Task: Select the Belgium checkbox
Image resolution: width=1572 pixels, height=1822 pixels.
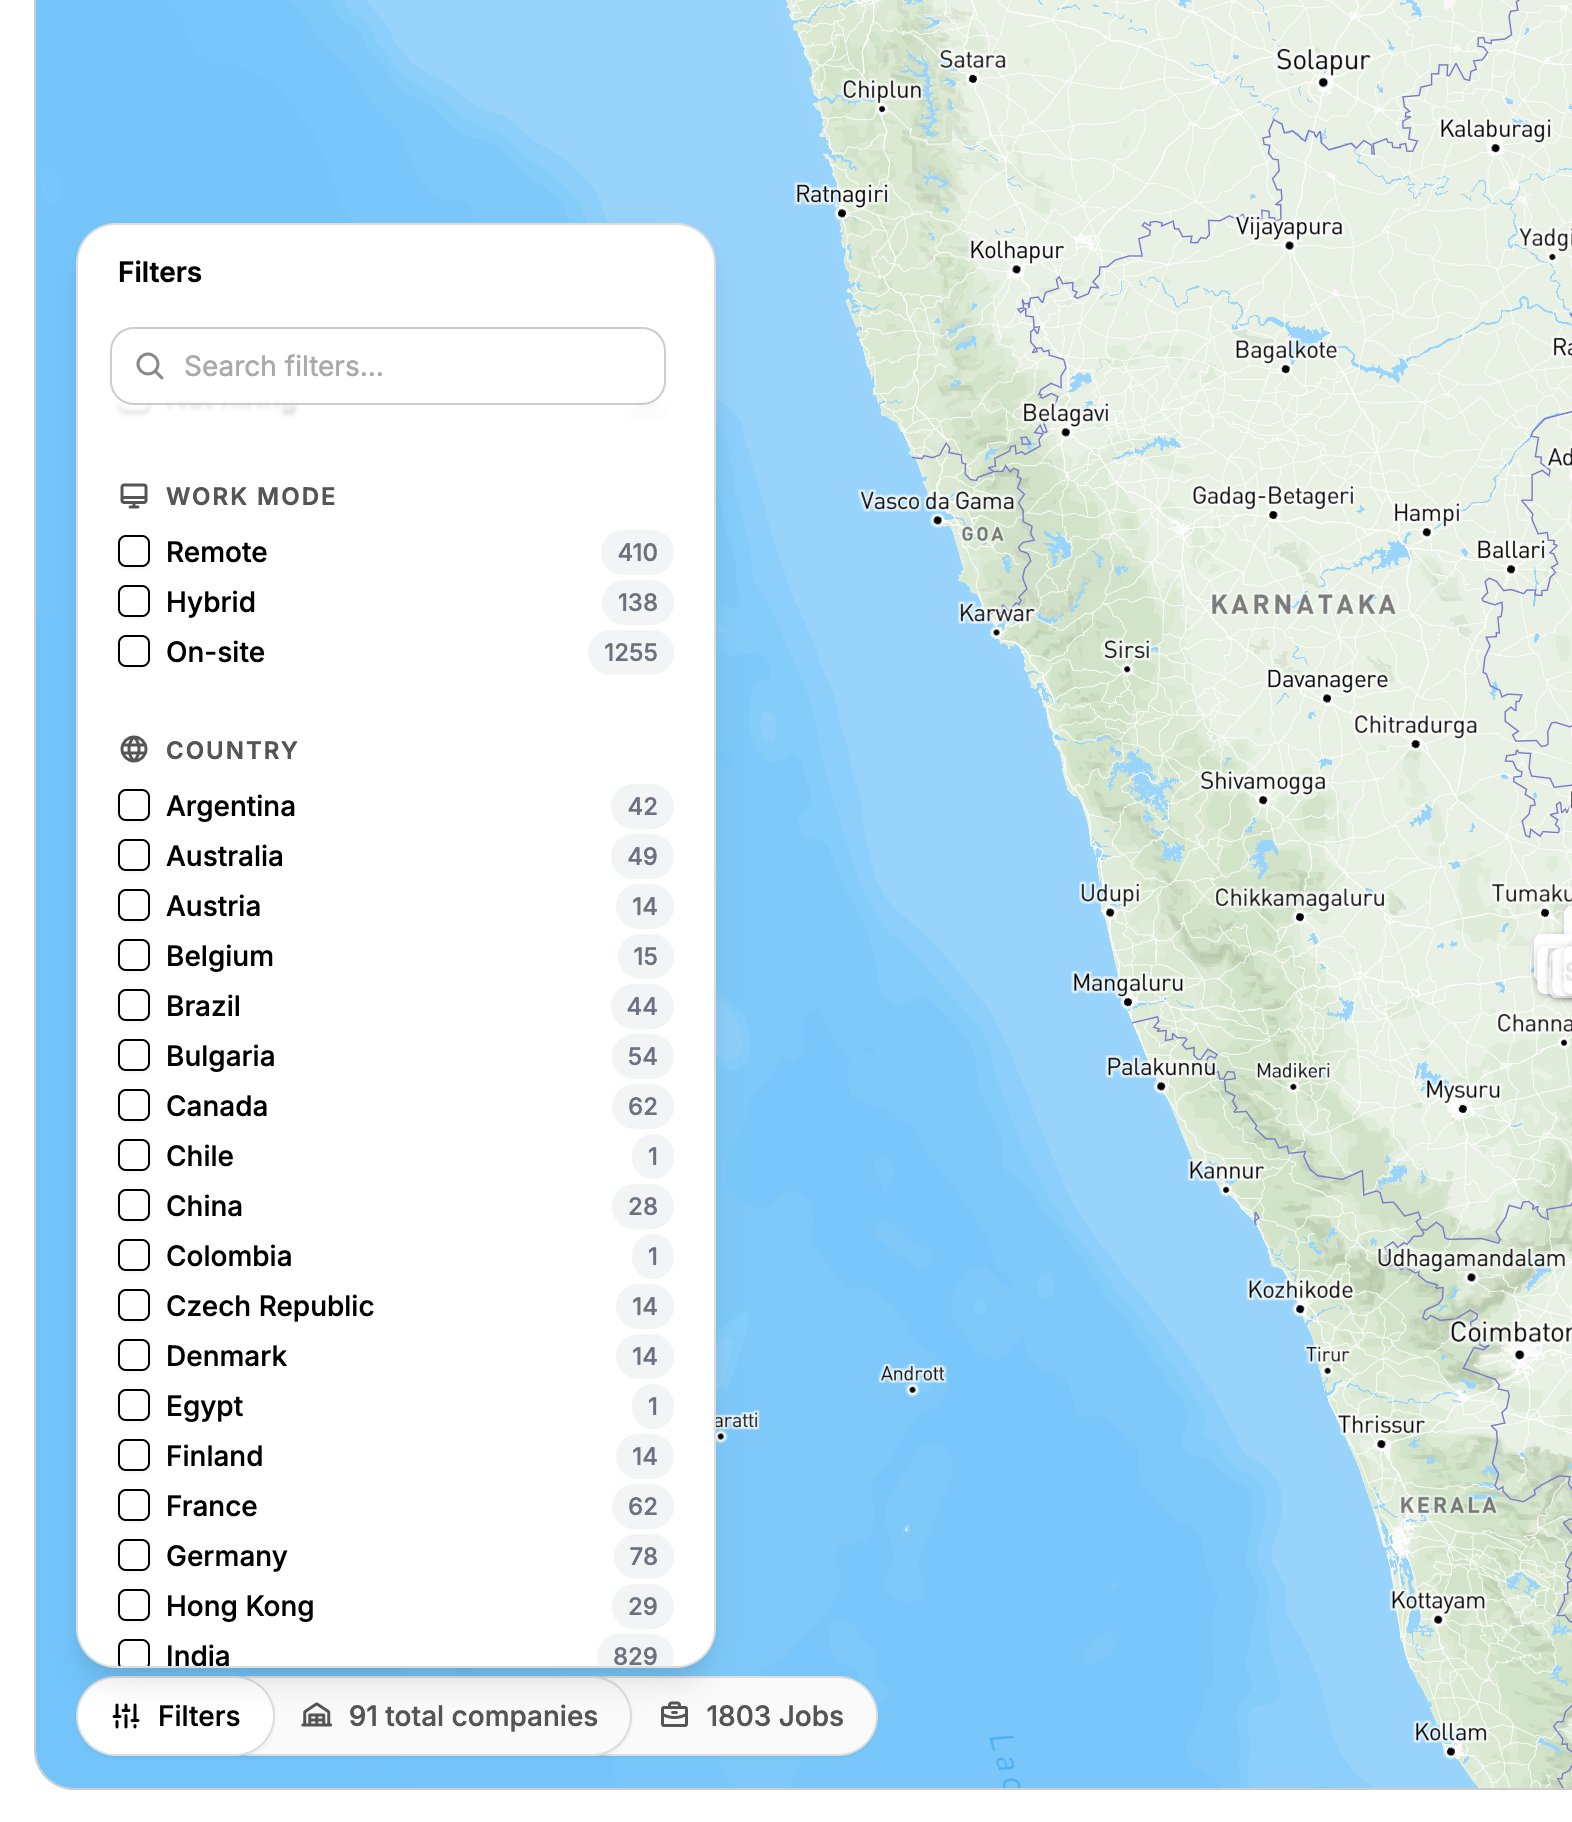Action: (134, 956)
